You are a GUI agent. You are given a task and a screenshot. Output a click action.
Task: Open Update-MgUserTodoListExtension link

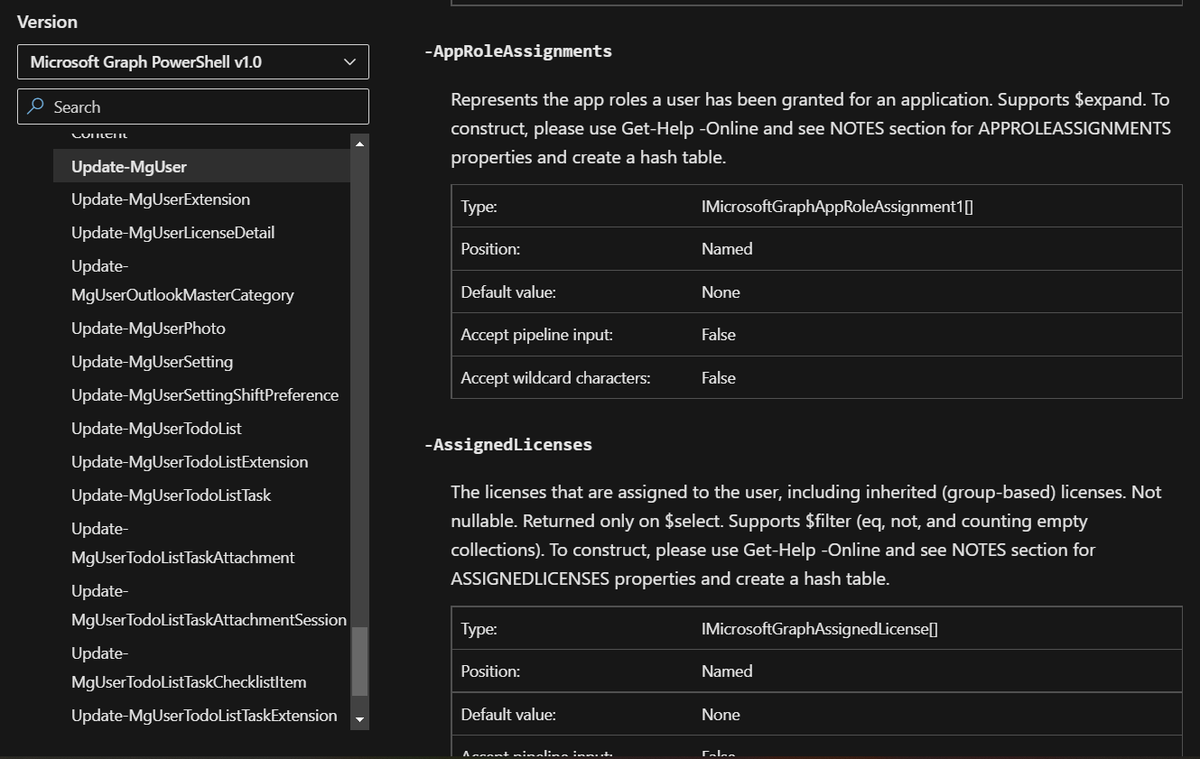(x=190, y=462)
